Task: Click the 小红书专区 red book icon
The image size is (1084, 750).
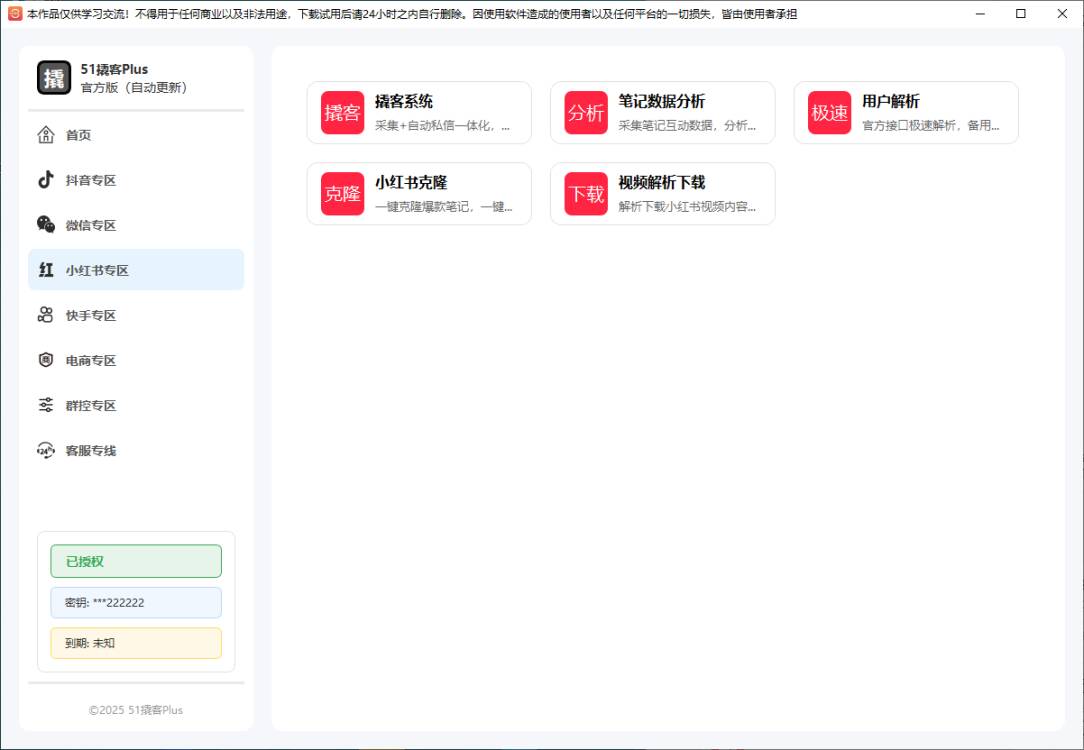Action: tap(45, 269)
